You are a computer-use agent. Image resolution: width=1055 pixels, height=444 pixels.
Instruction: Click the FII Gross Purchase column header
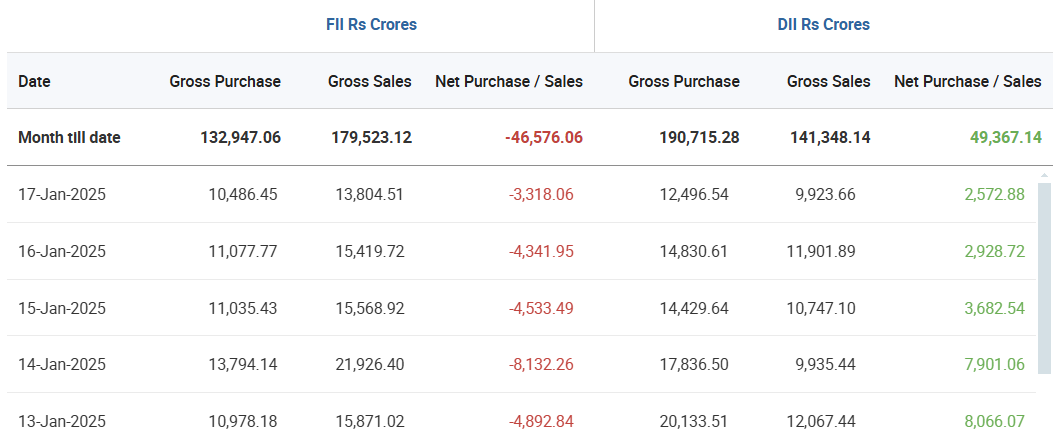[225, 81]
